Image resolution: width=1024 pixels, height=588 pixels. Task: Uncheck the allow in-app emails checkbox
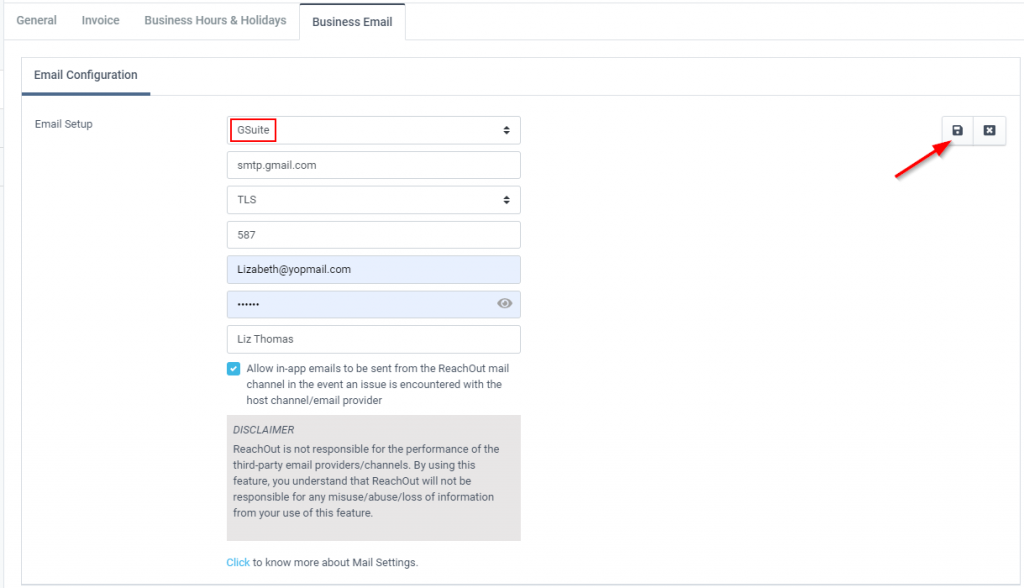(x=233, y=368)
